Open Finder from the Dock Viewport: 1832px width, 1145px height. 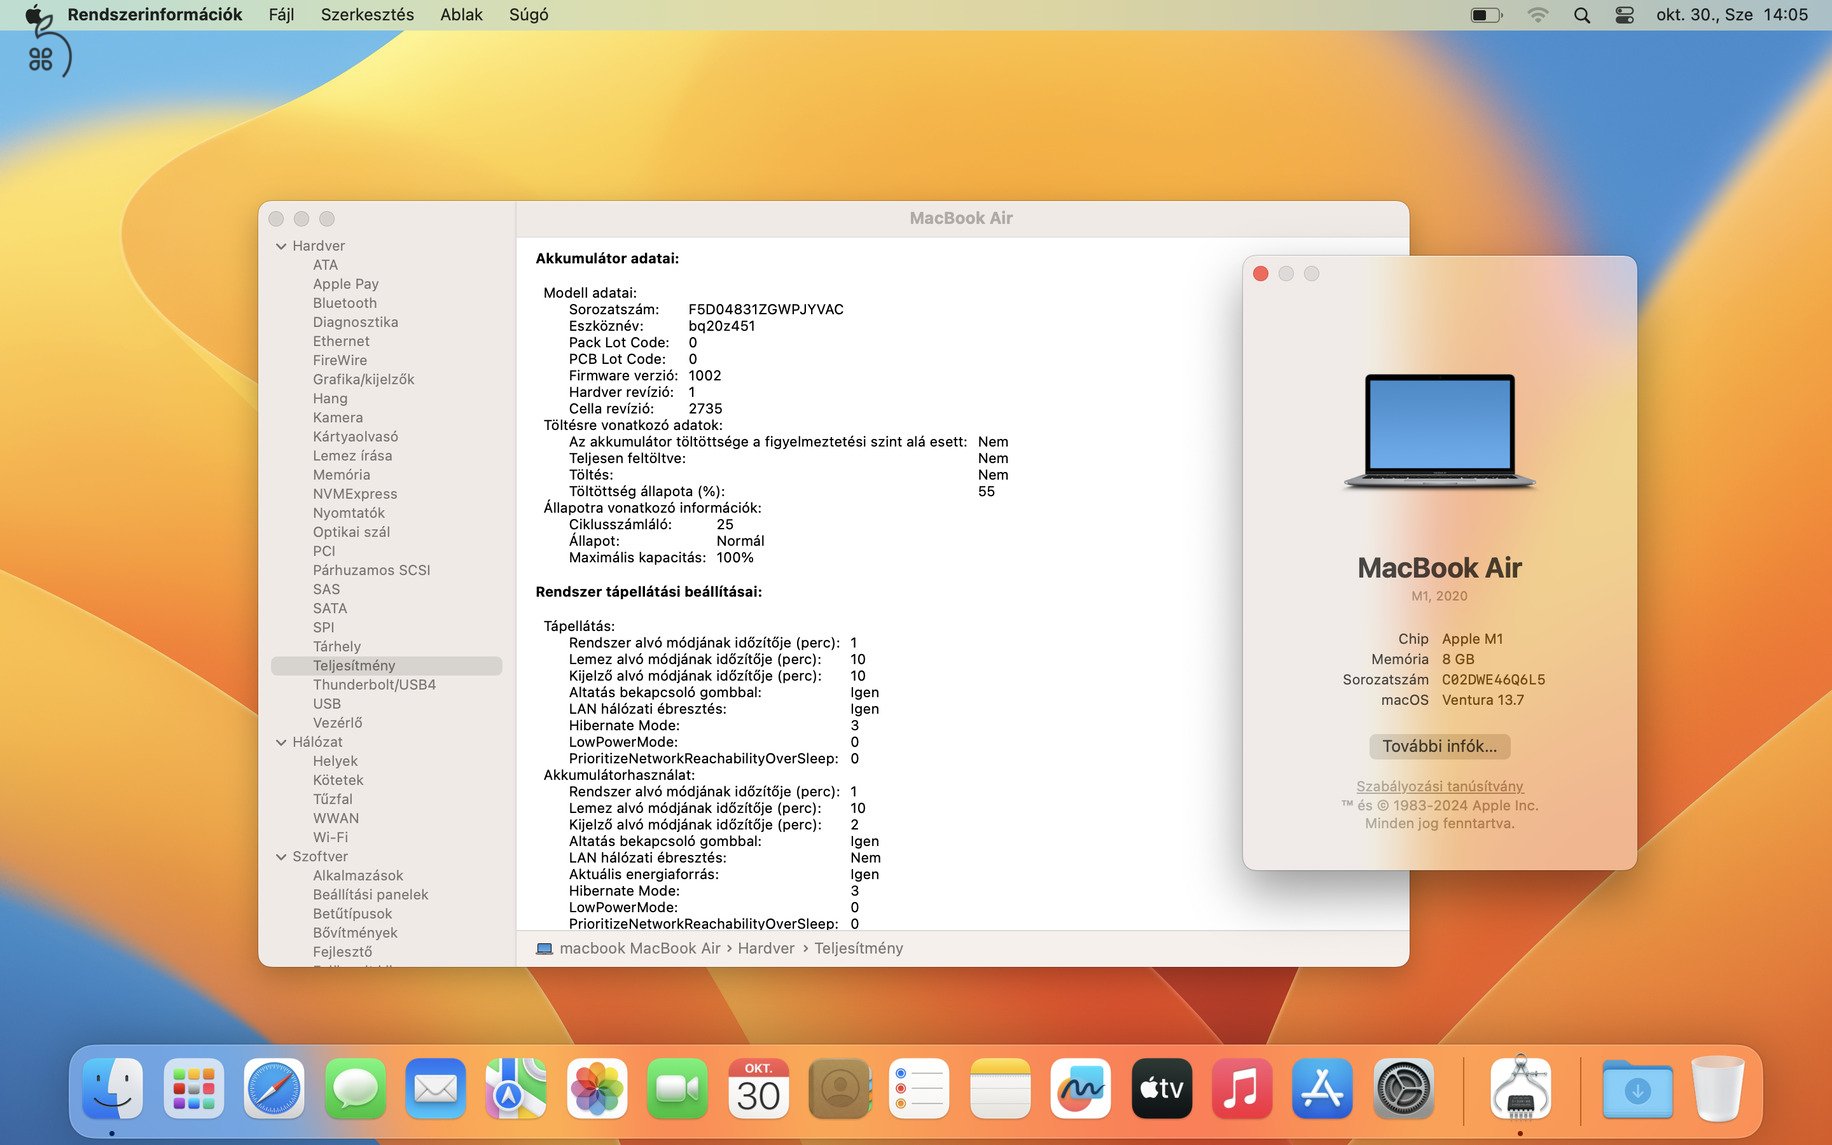coord(113,1088)
